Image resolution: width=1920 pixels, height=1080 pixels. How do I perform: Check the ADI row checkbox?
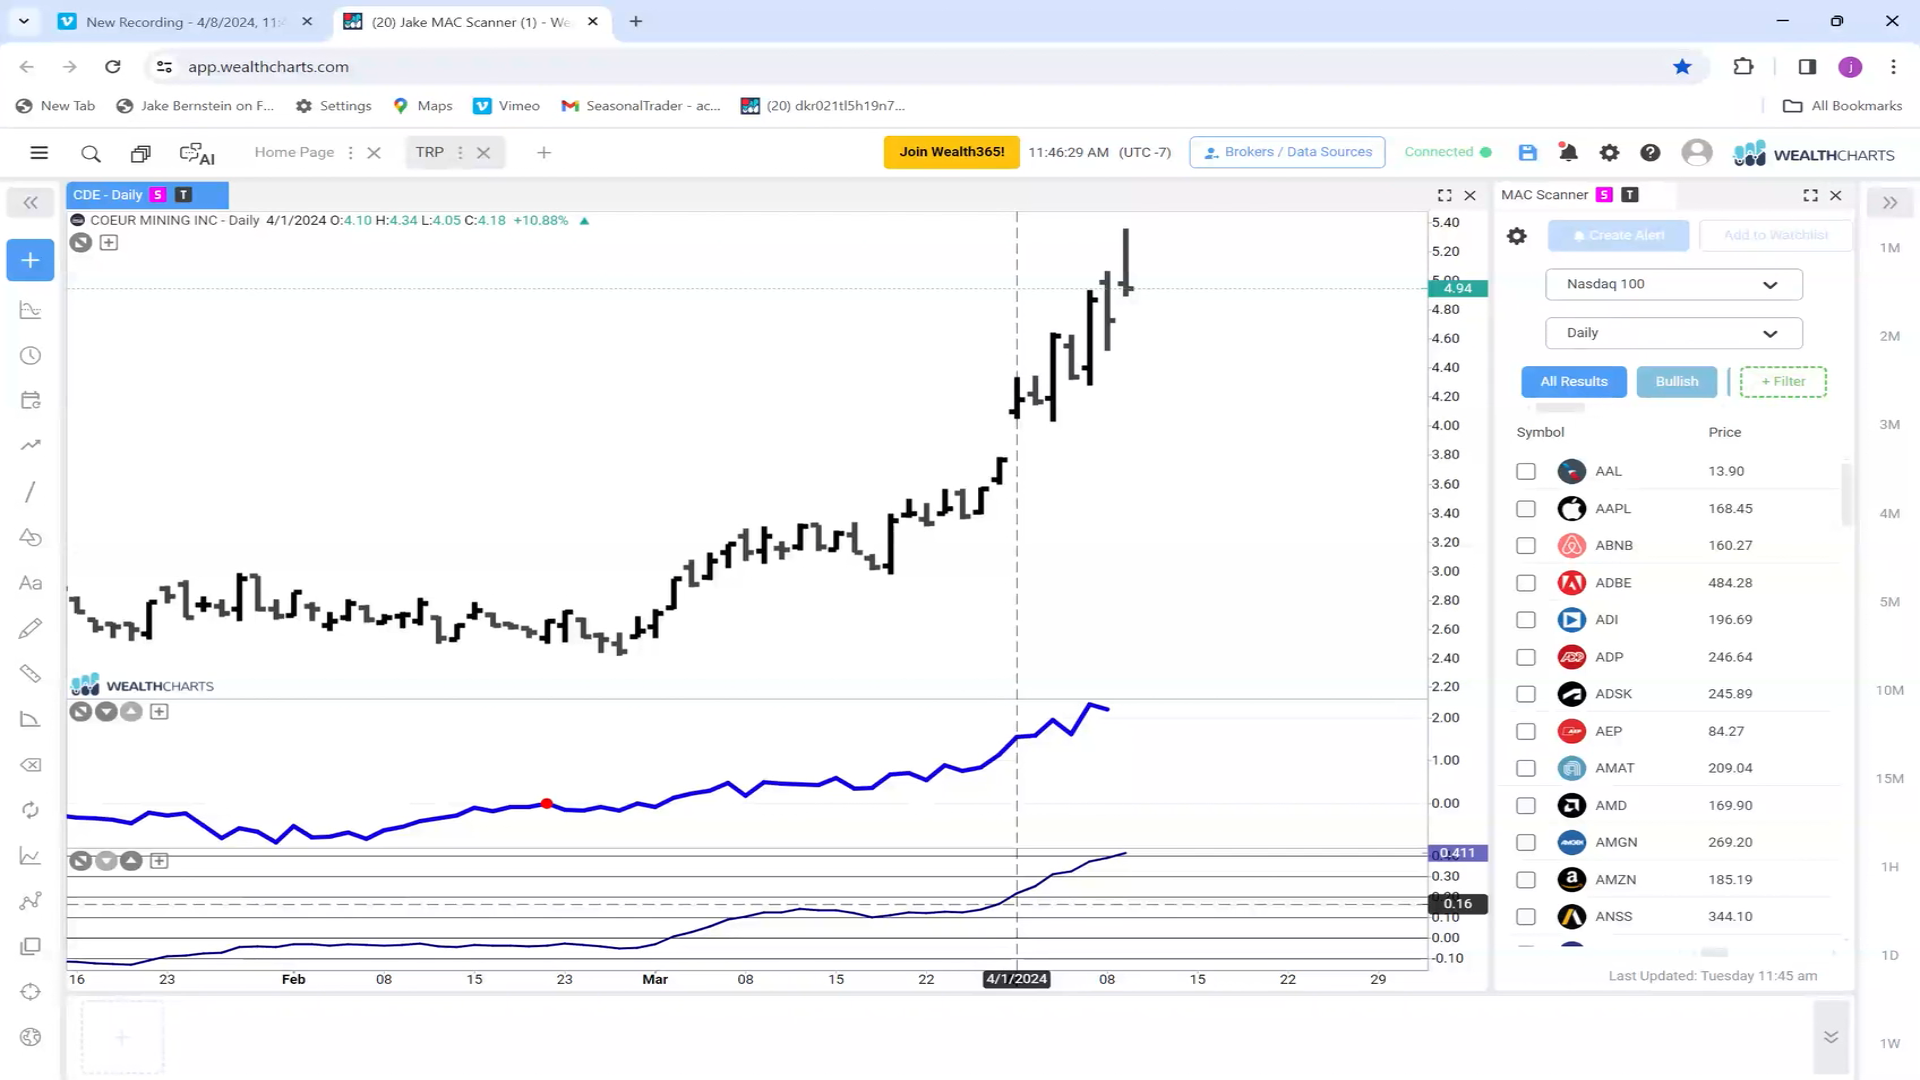click(1525, 619)
